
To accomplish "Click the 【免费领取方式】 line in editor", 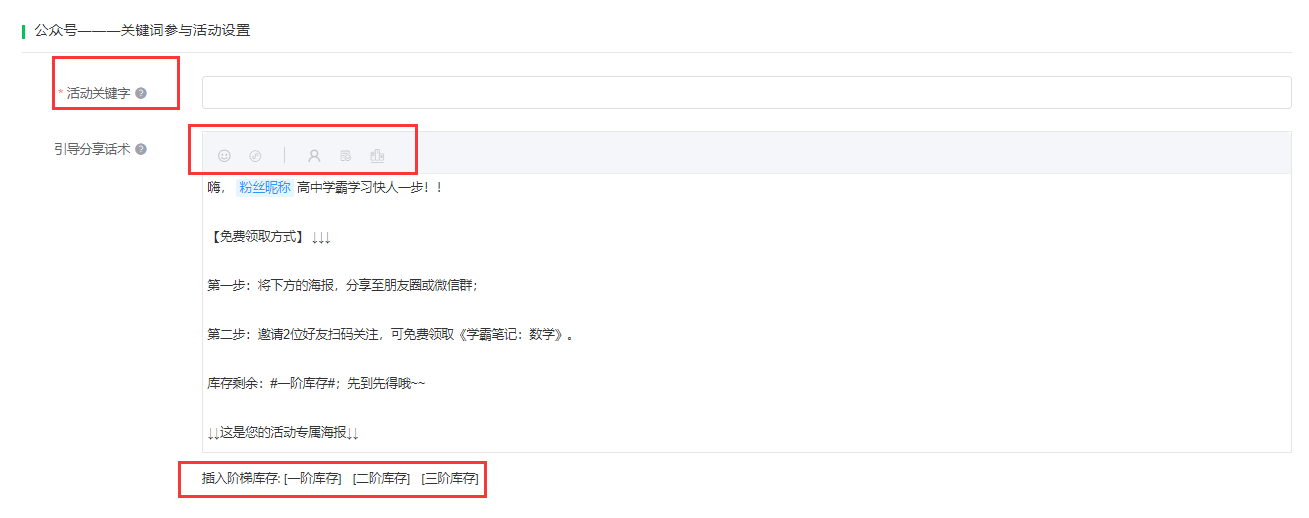I will point(269,237).
